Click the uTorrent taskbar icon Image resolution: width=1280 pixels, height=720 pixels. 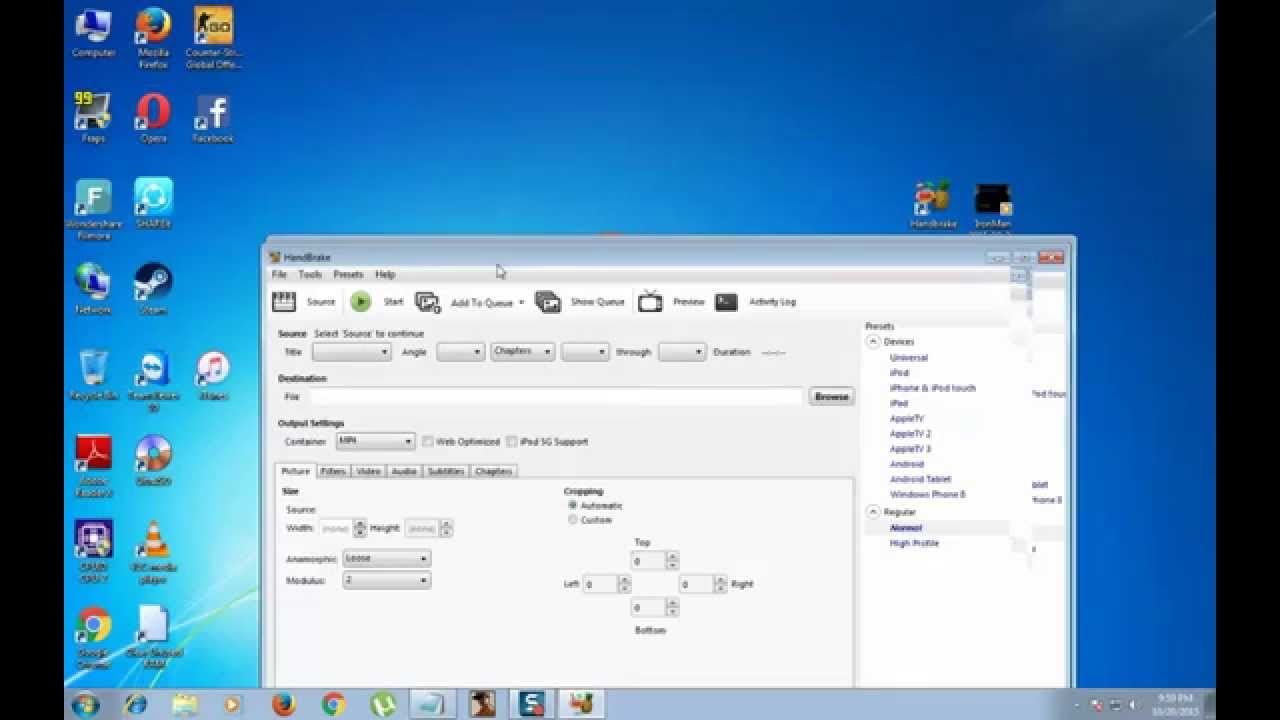point(384,704)
